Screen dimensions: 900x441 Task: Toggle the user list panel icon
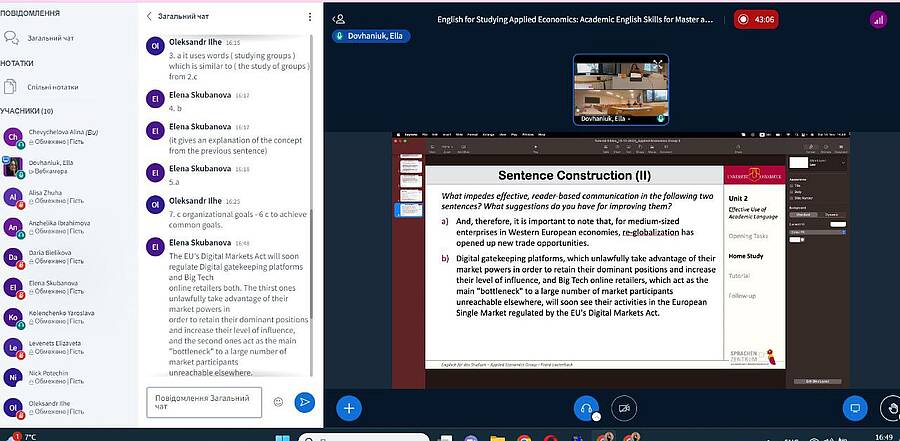(339, 19)
